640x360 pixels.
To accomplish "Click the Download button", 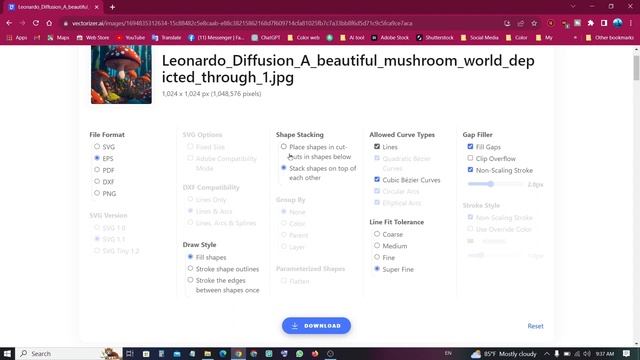I will point(316,326).
